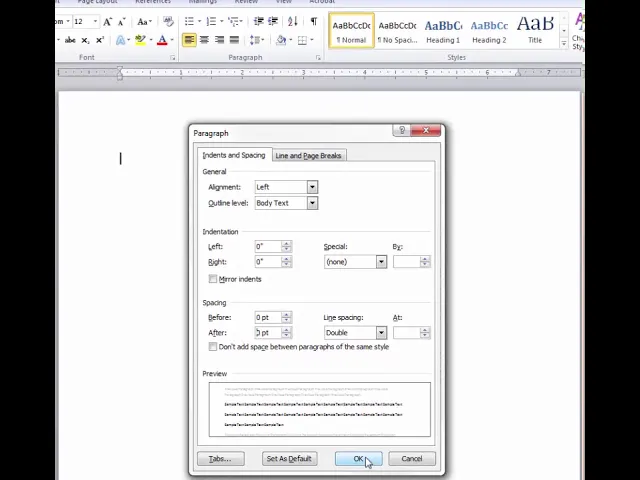This screenshot has width=640, height=480.
Task: Open the Shading color dropdown arrow
Action: [291, 40]
